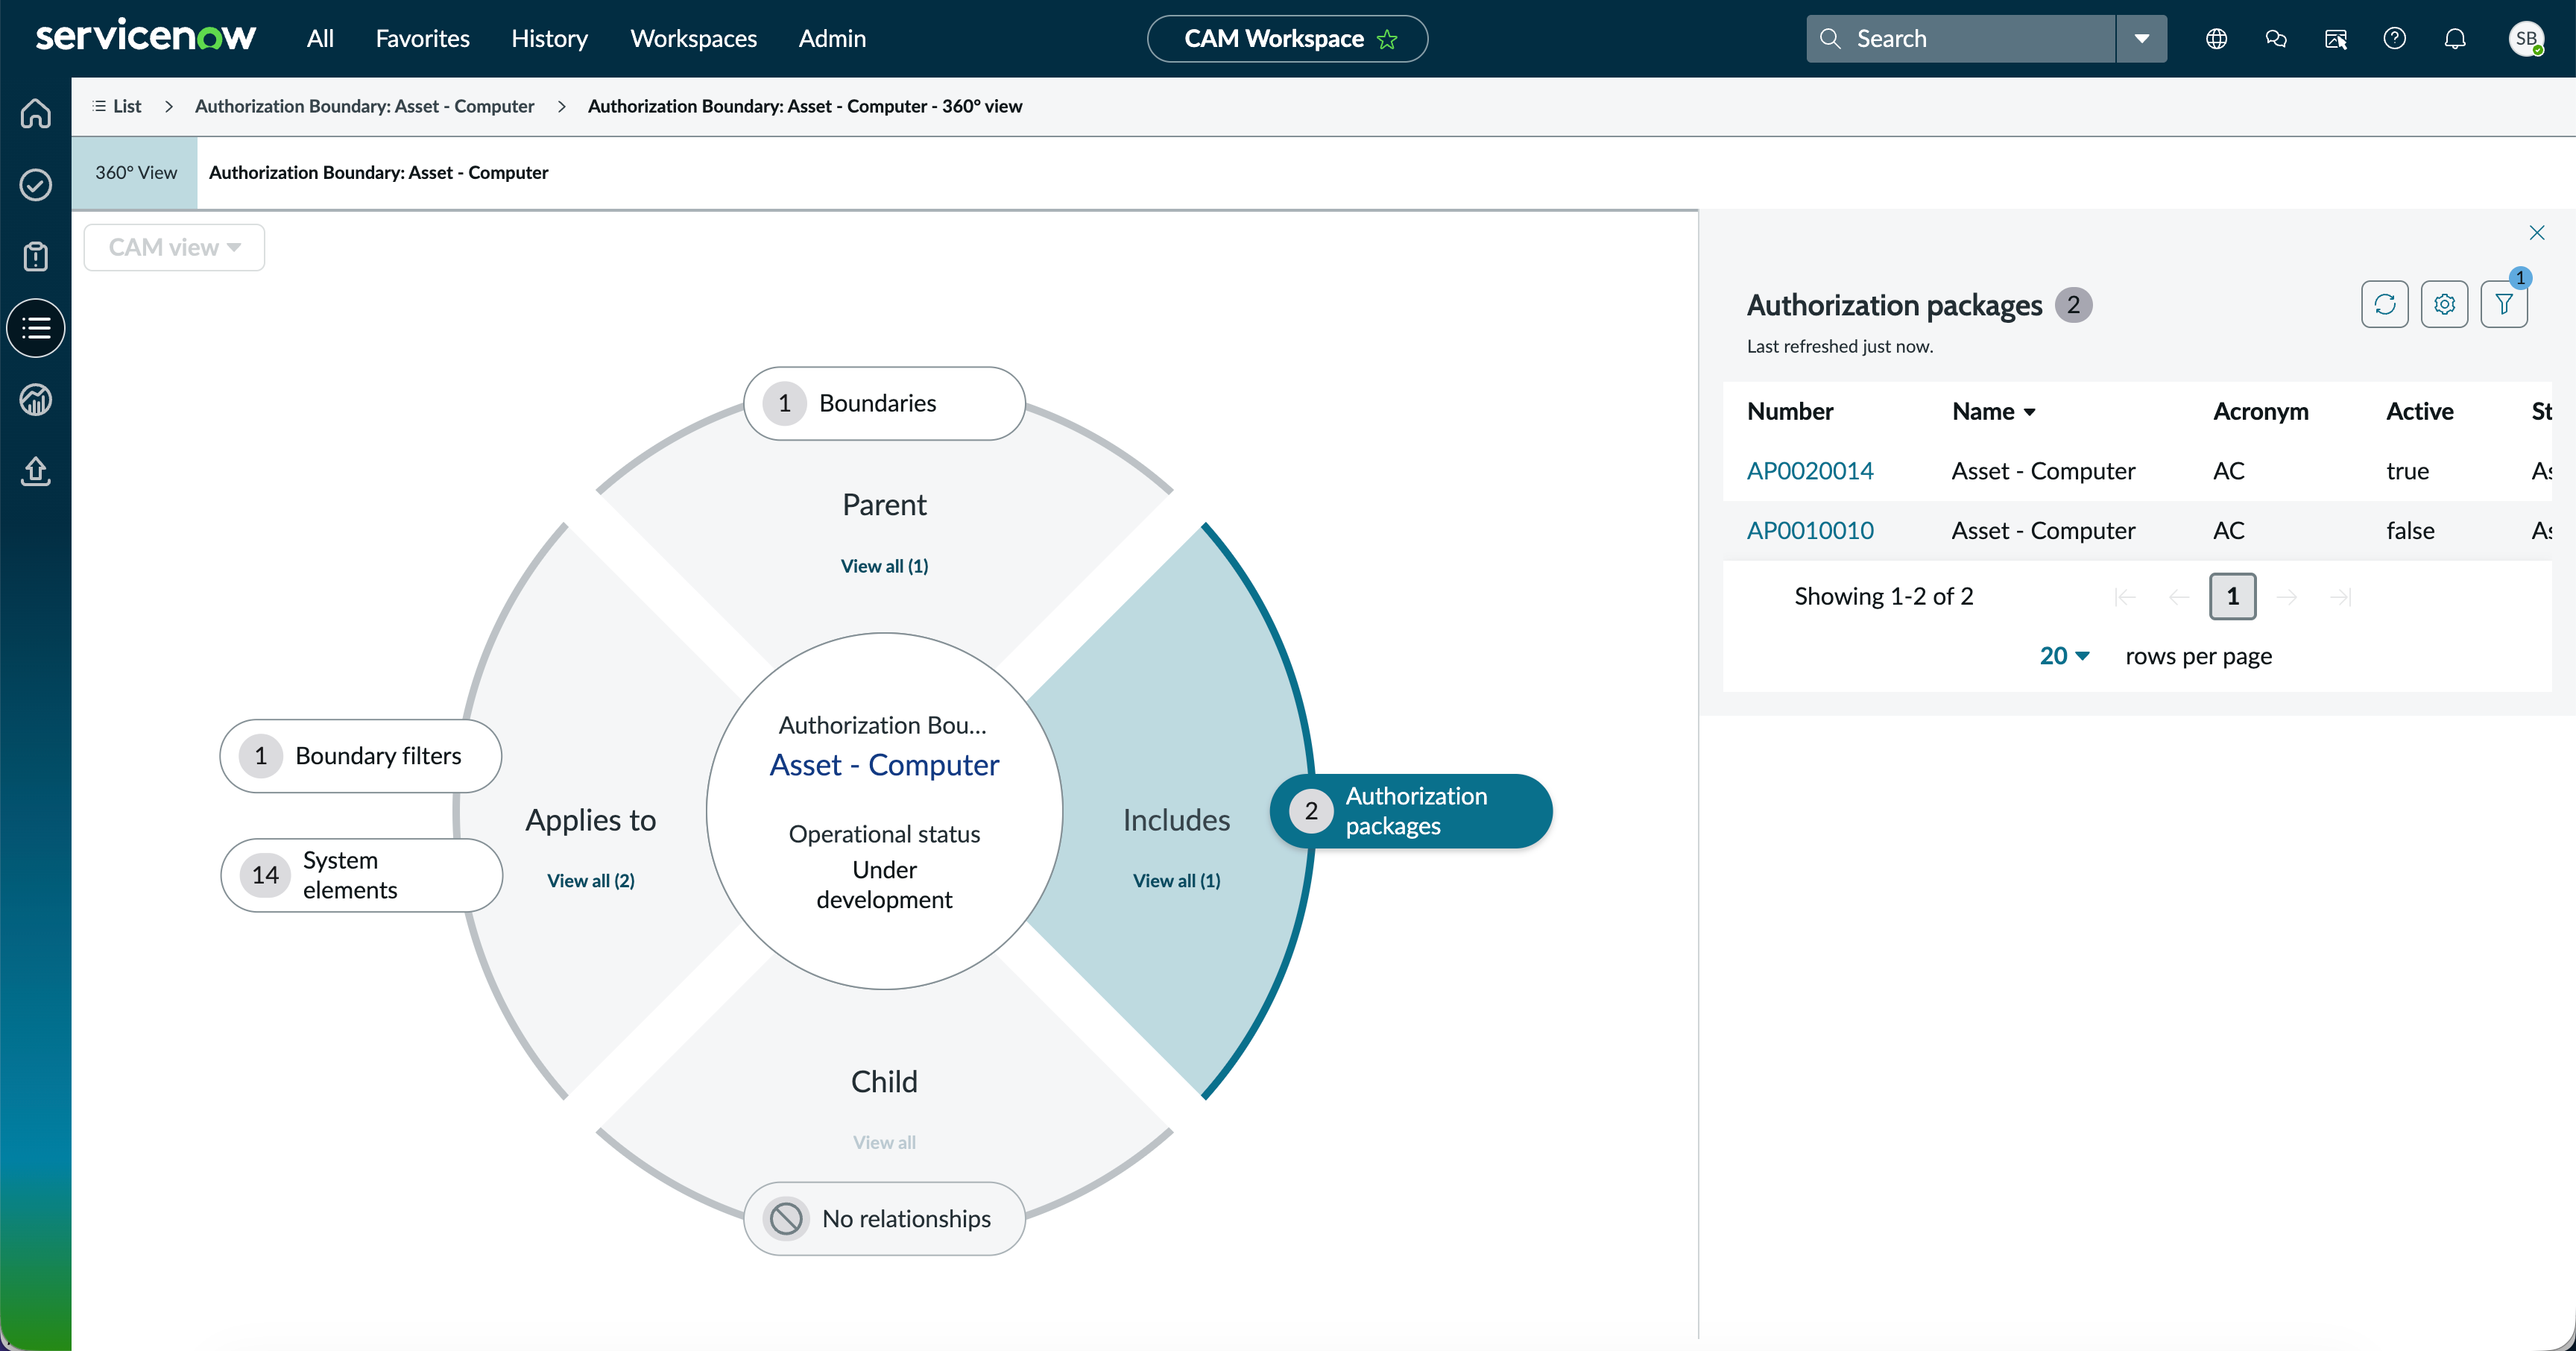2576x1351 pixels.
Task: Open the Asset - Computer center link
Action: [884, 765]
